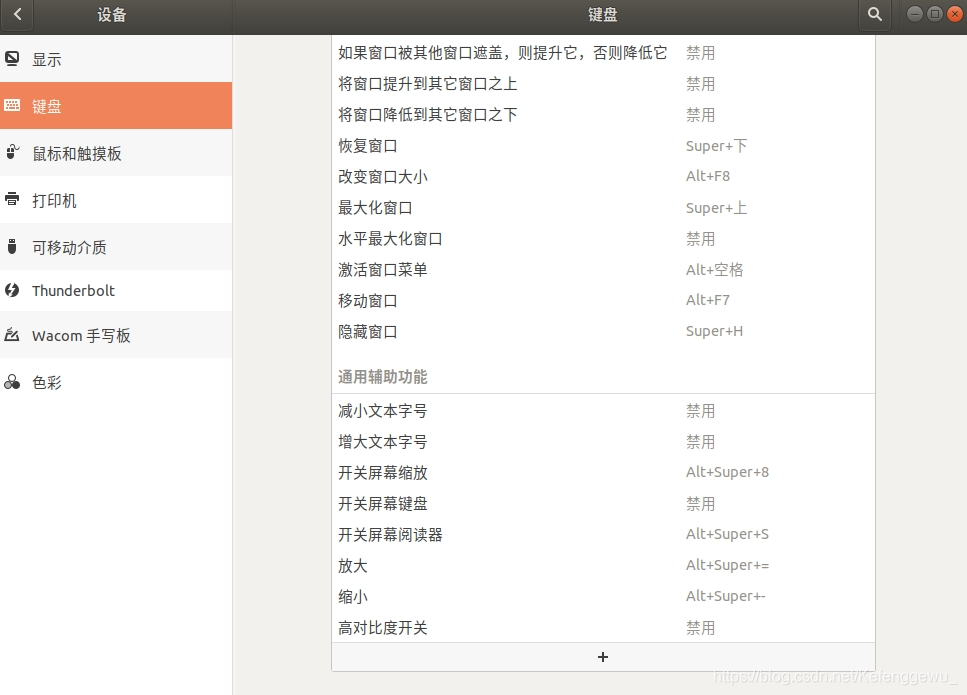The height and width of the screenshot is (695, 967).
Task: Select the 移动窗口 shortcut row
Action: 603,300
